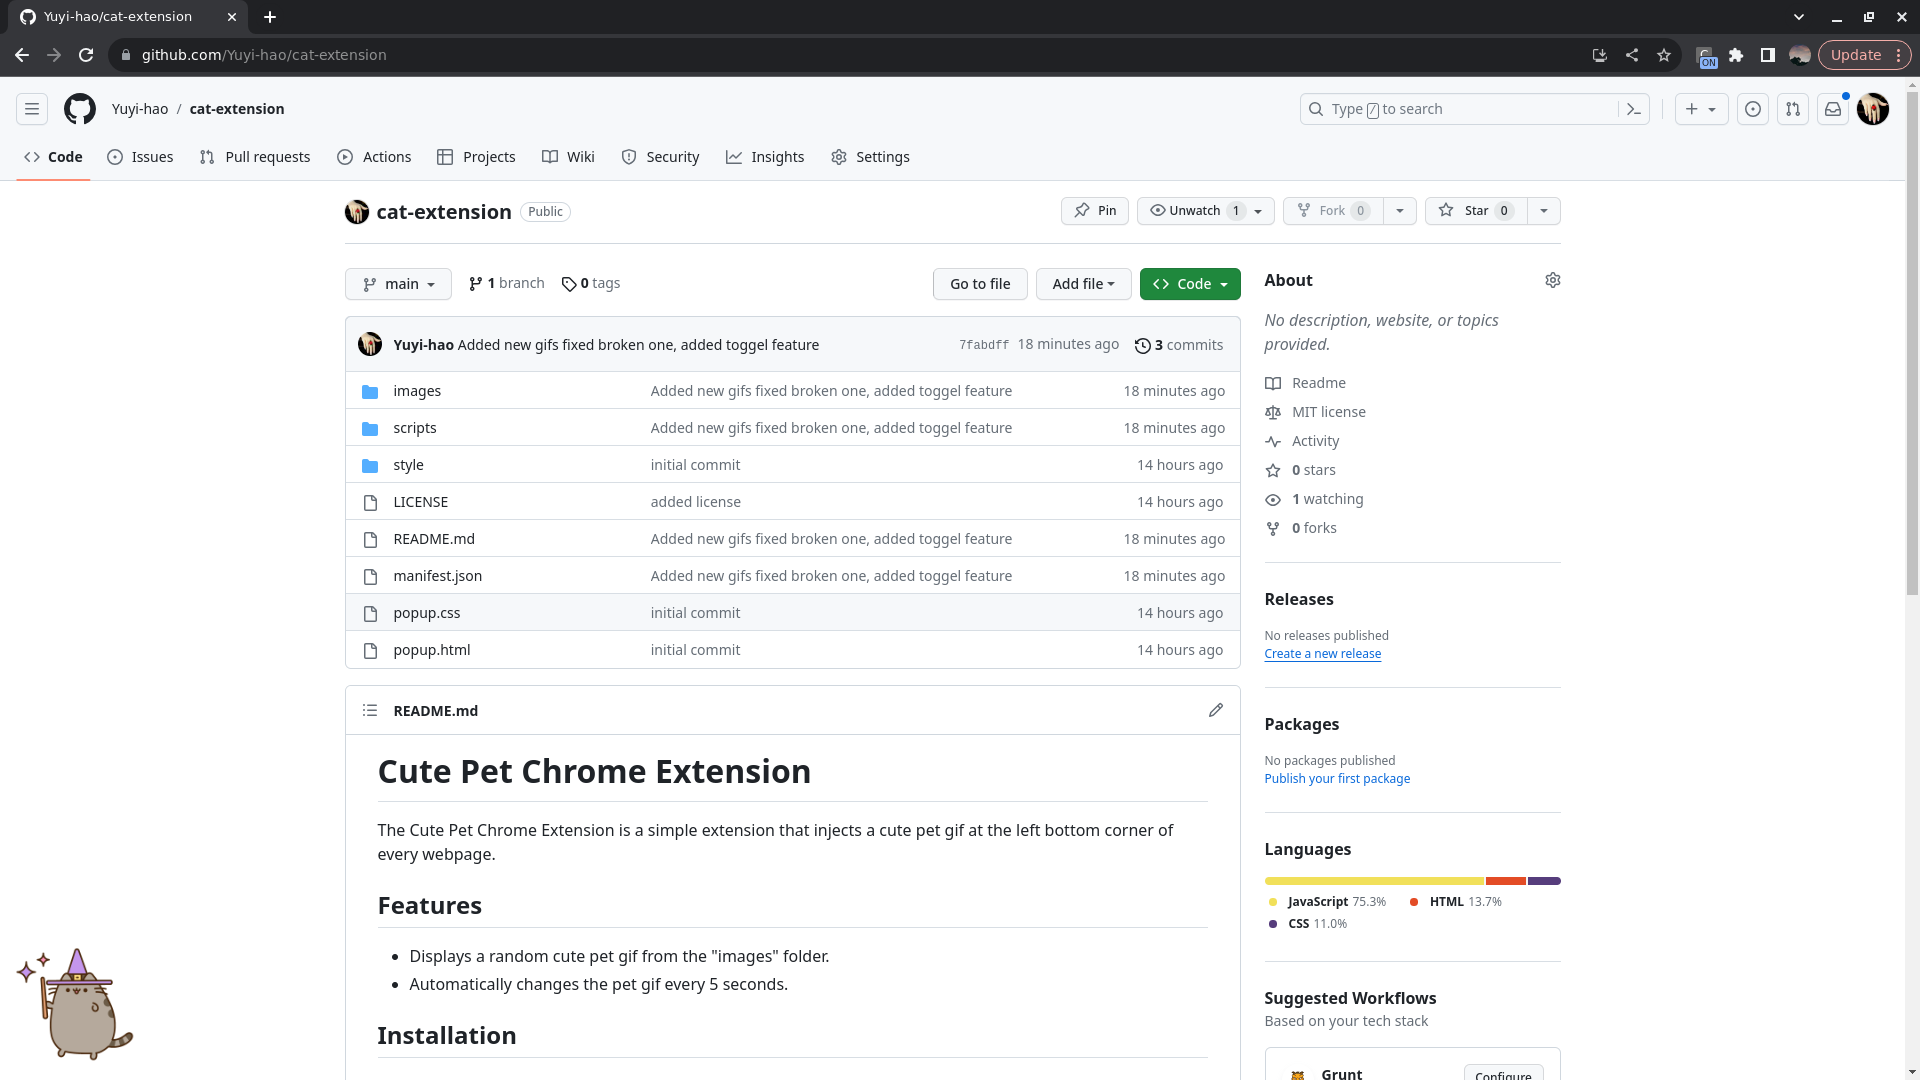The height and width of the screenshot is (1080, 1920).
Task: Expand the Star lists dropdown arrow
Action: (1544, 211)
